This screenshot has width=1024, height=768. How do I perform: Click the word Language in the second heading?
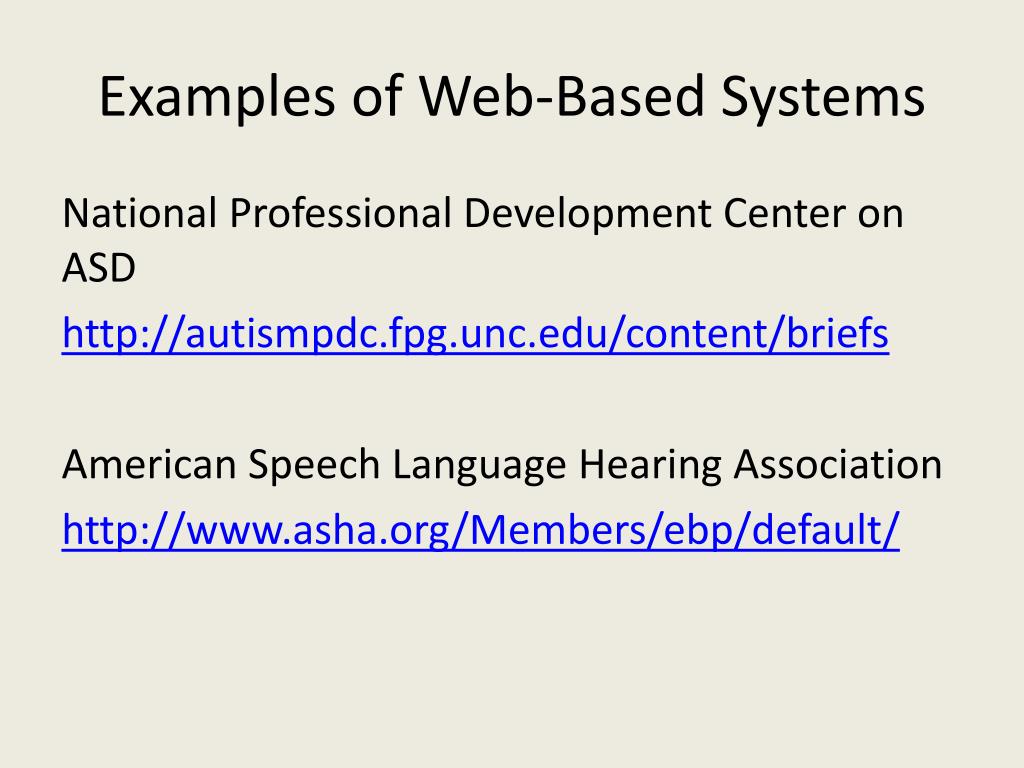[x=479, y=466]
